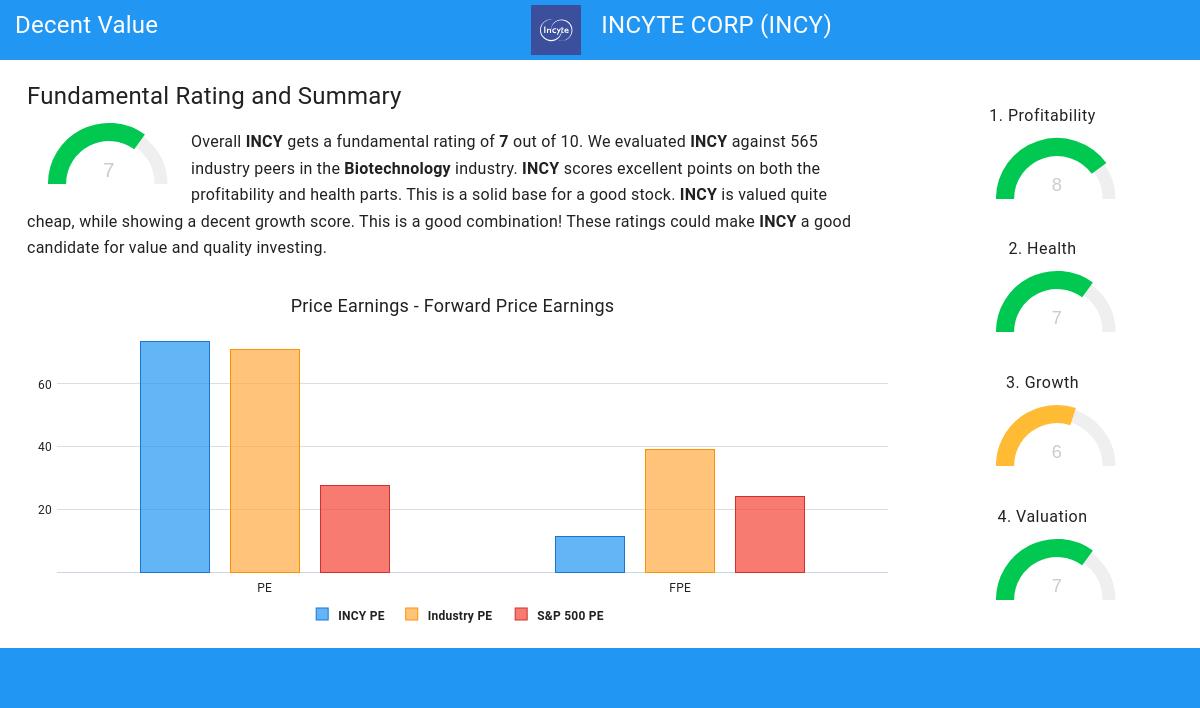Click the Growth rating gauge
Screen dimensions: 1200x708
pos(1055,437)
